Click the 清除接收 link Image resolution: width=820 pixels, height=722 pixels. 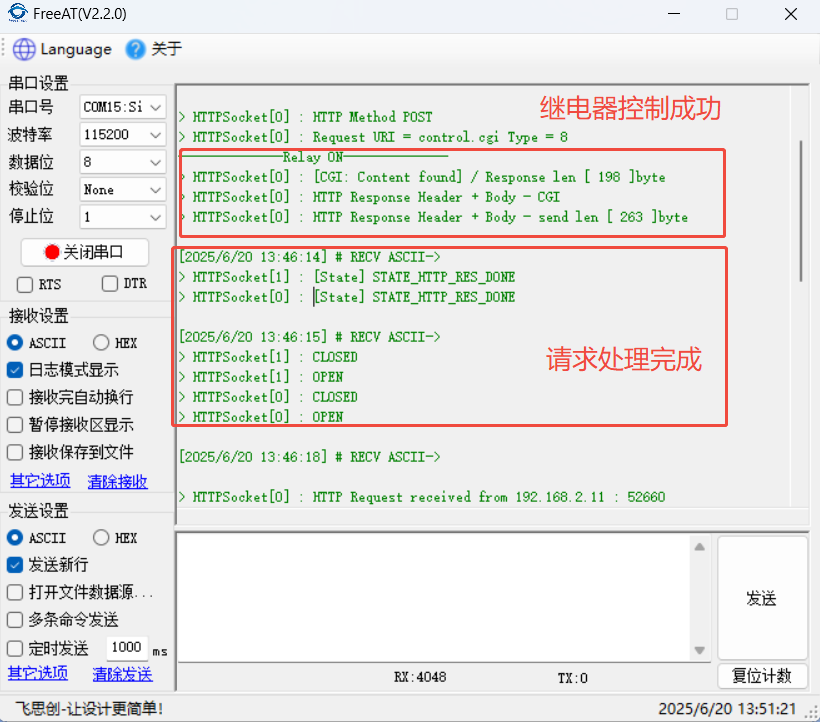pos(117,481)
